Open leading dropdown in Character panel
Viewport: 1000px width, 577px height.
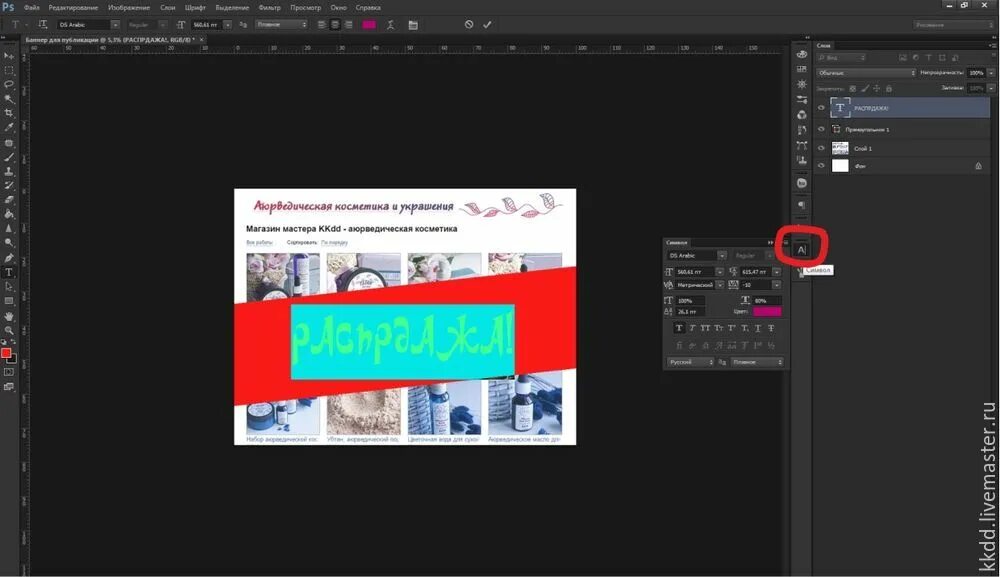[777, 272]
